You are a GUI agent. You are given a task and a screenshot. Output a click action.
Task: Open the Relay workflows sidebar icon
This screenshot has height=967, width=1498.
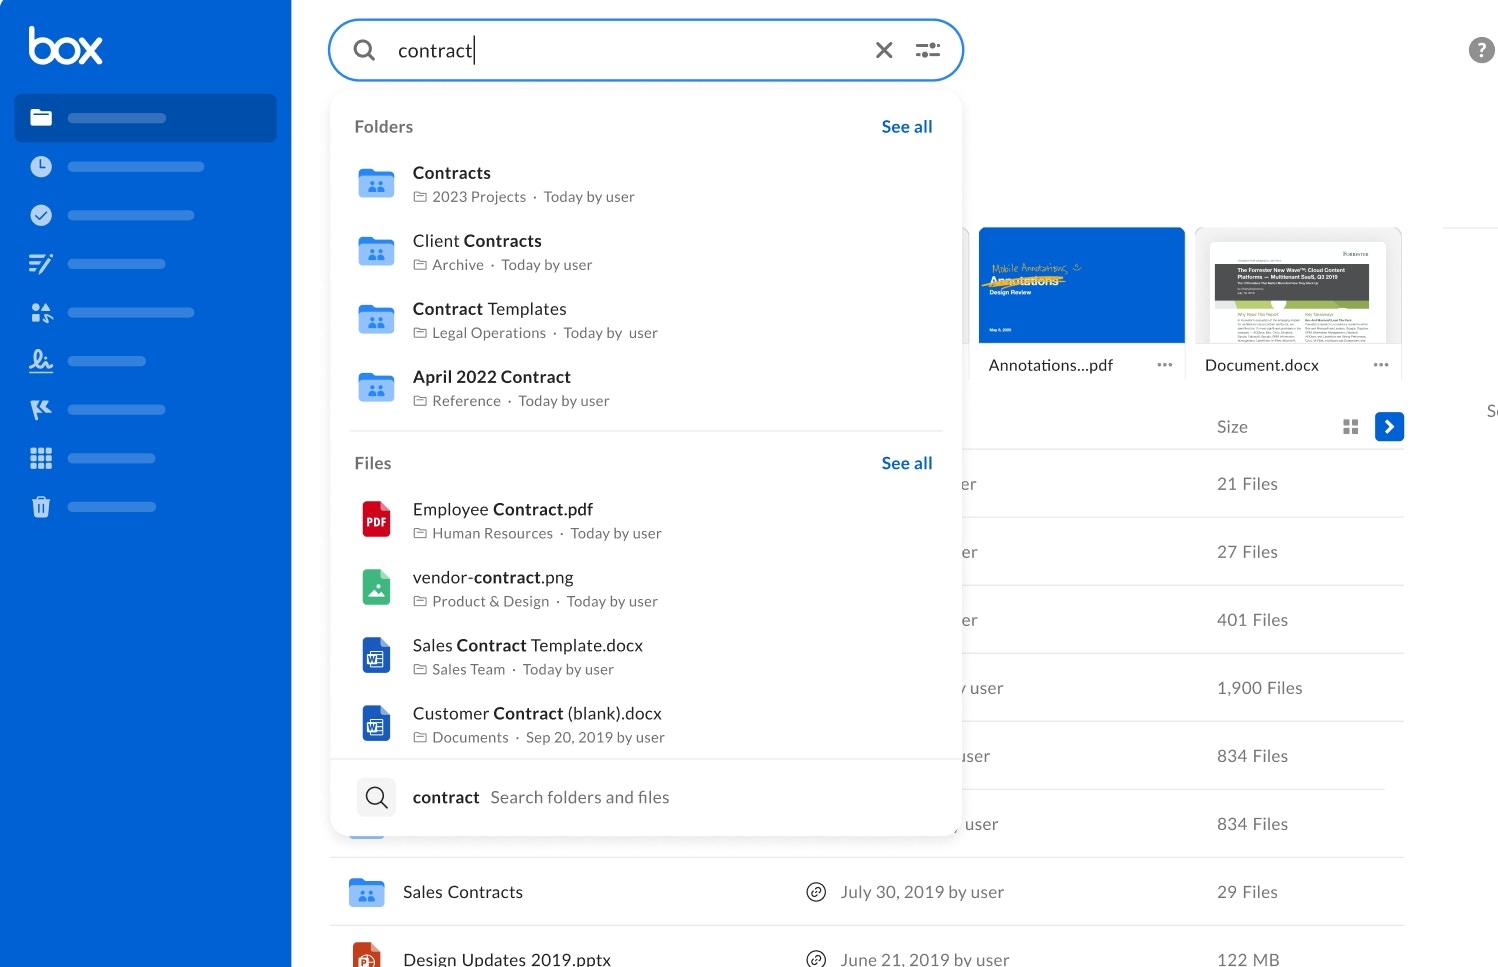pyautogui.click(x=41, y=409)
